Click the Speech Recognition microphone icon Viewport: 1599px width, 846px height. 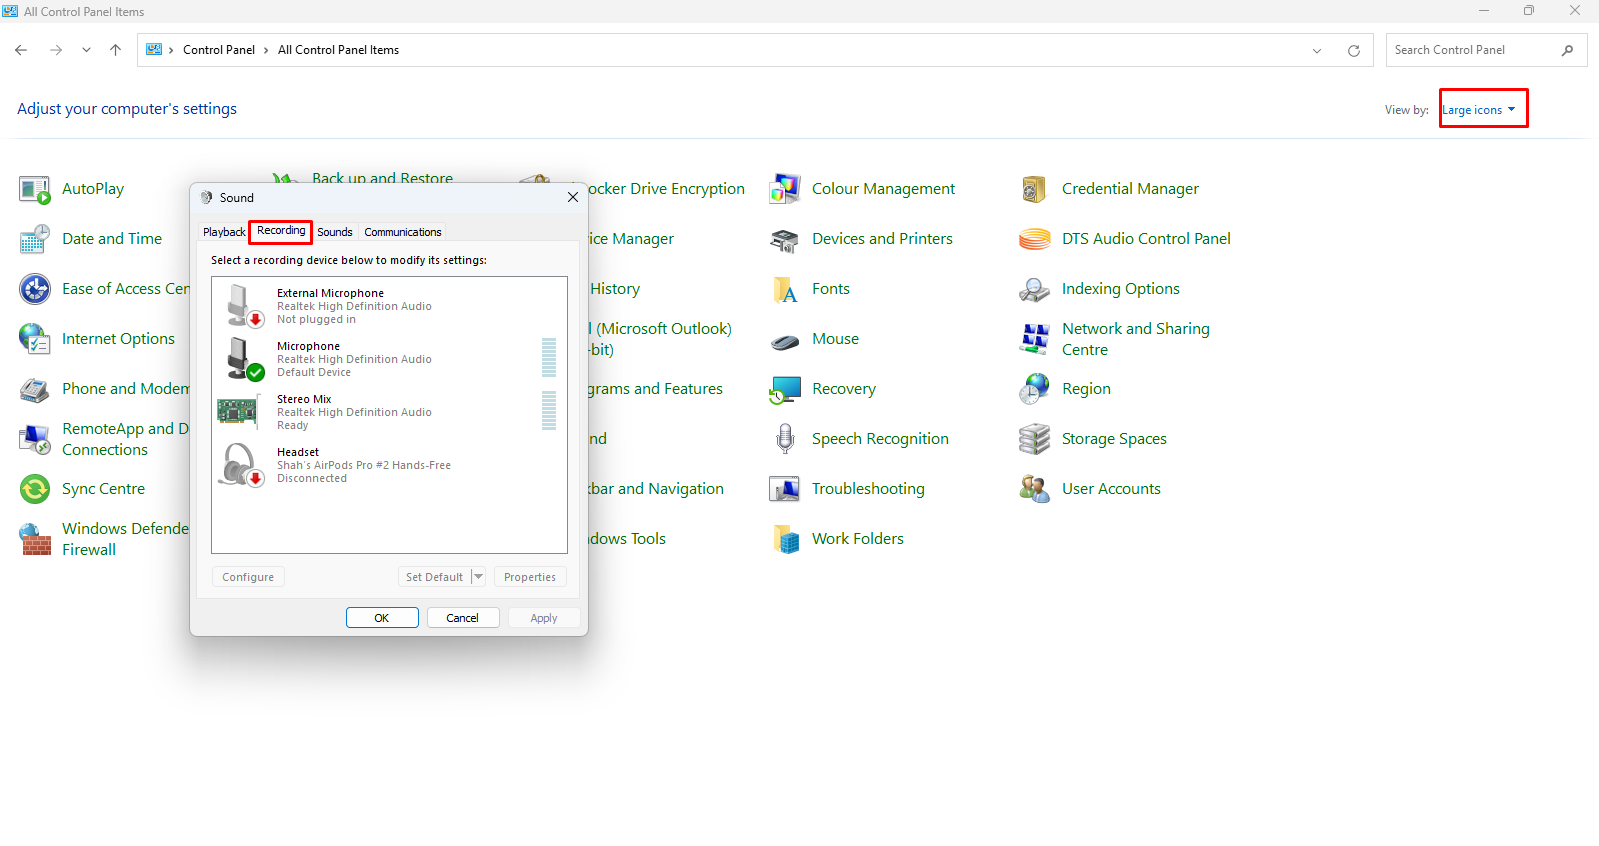pyautogui.click(x=784, y=439)
